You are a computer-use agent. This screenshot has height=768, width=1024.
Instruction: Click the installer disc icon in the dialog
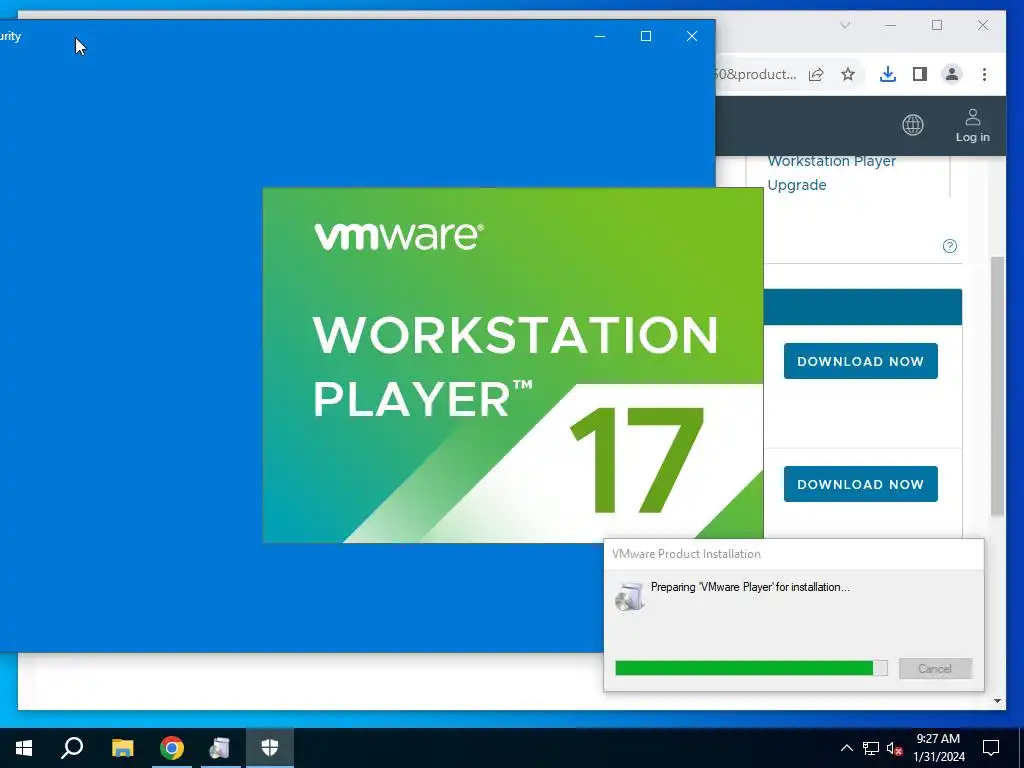pos(630,596)
